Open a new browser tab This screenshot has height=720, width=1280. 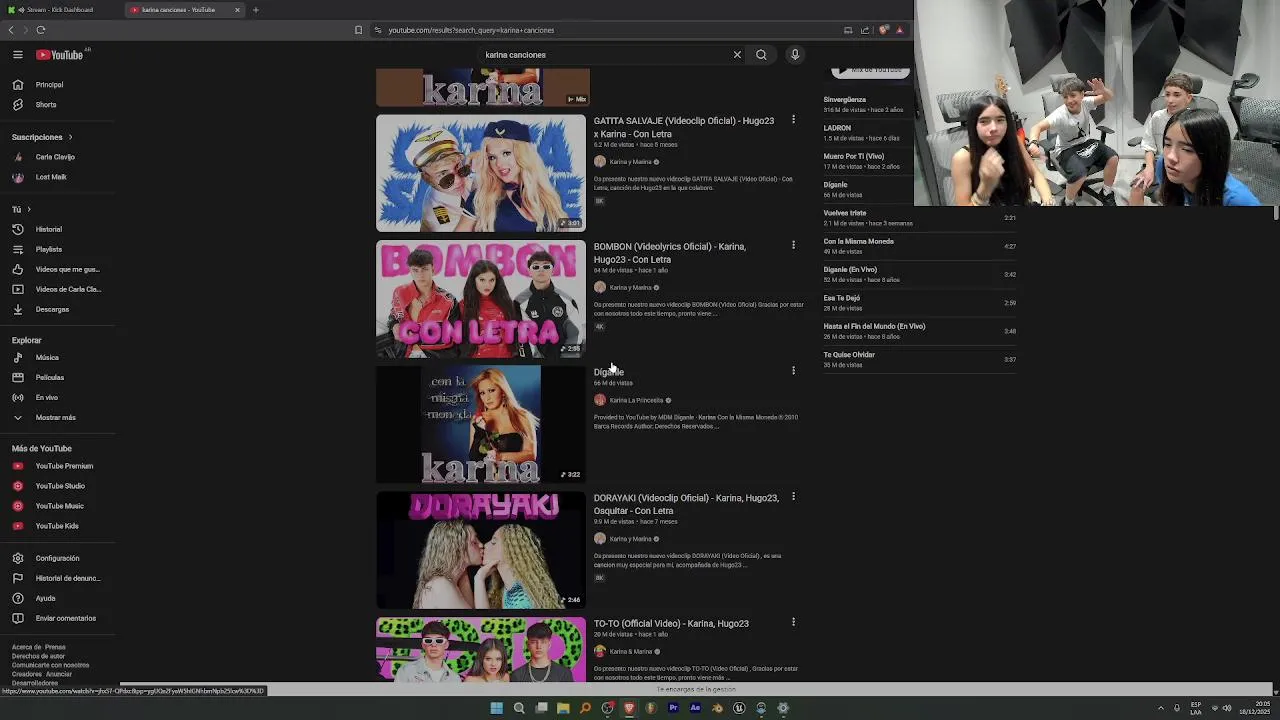coord(255,10)
